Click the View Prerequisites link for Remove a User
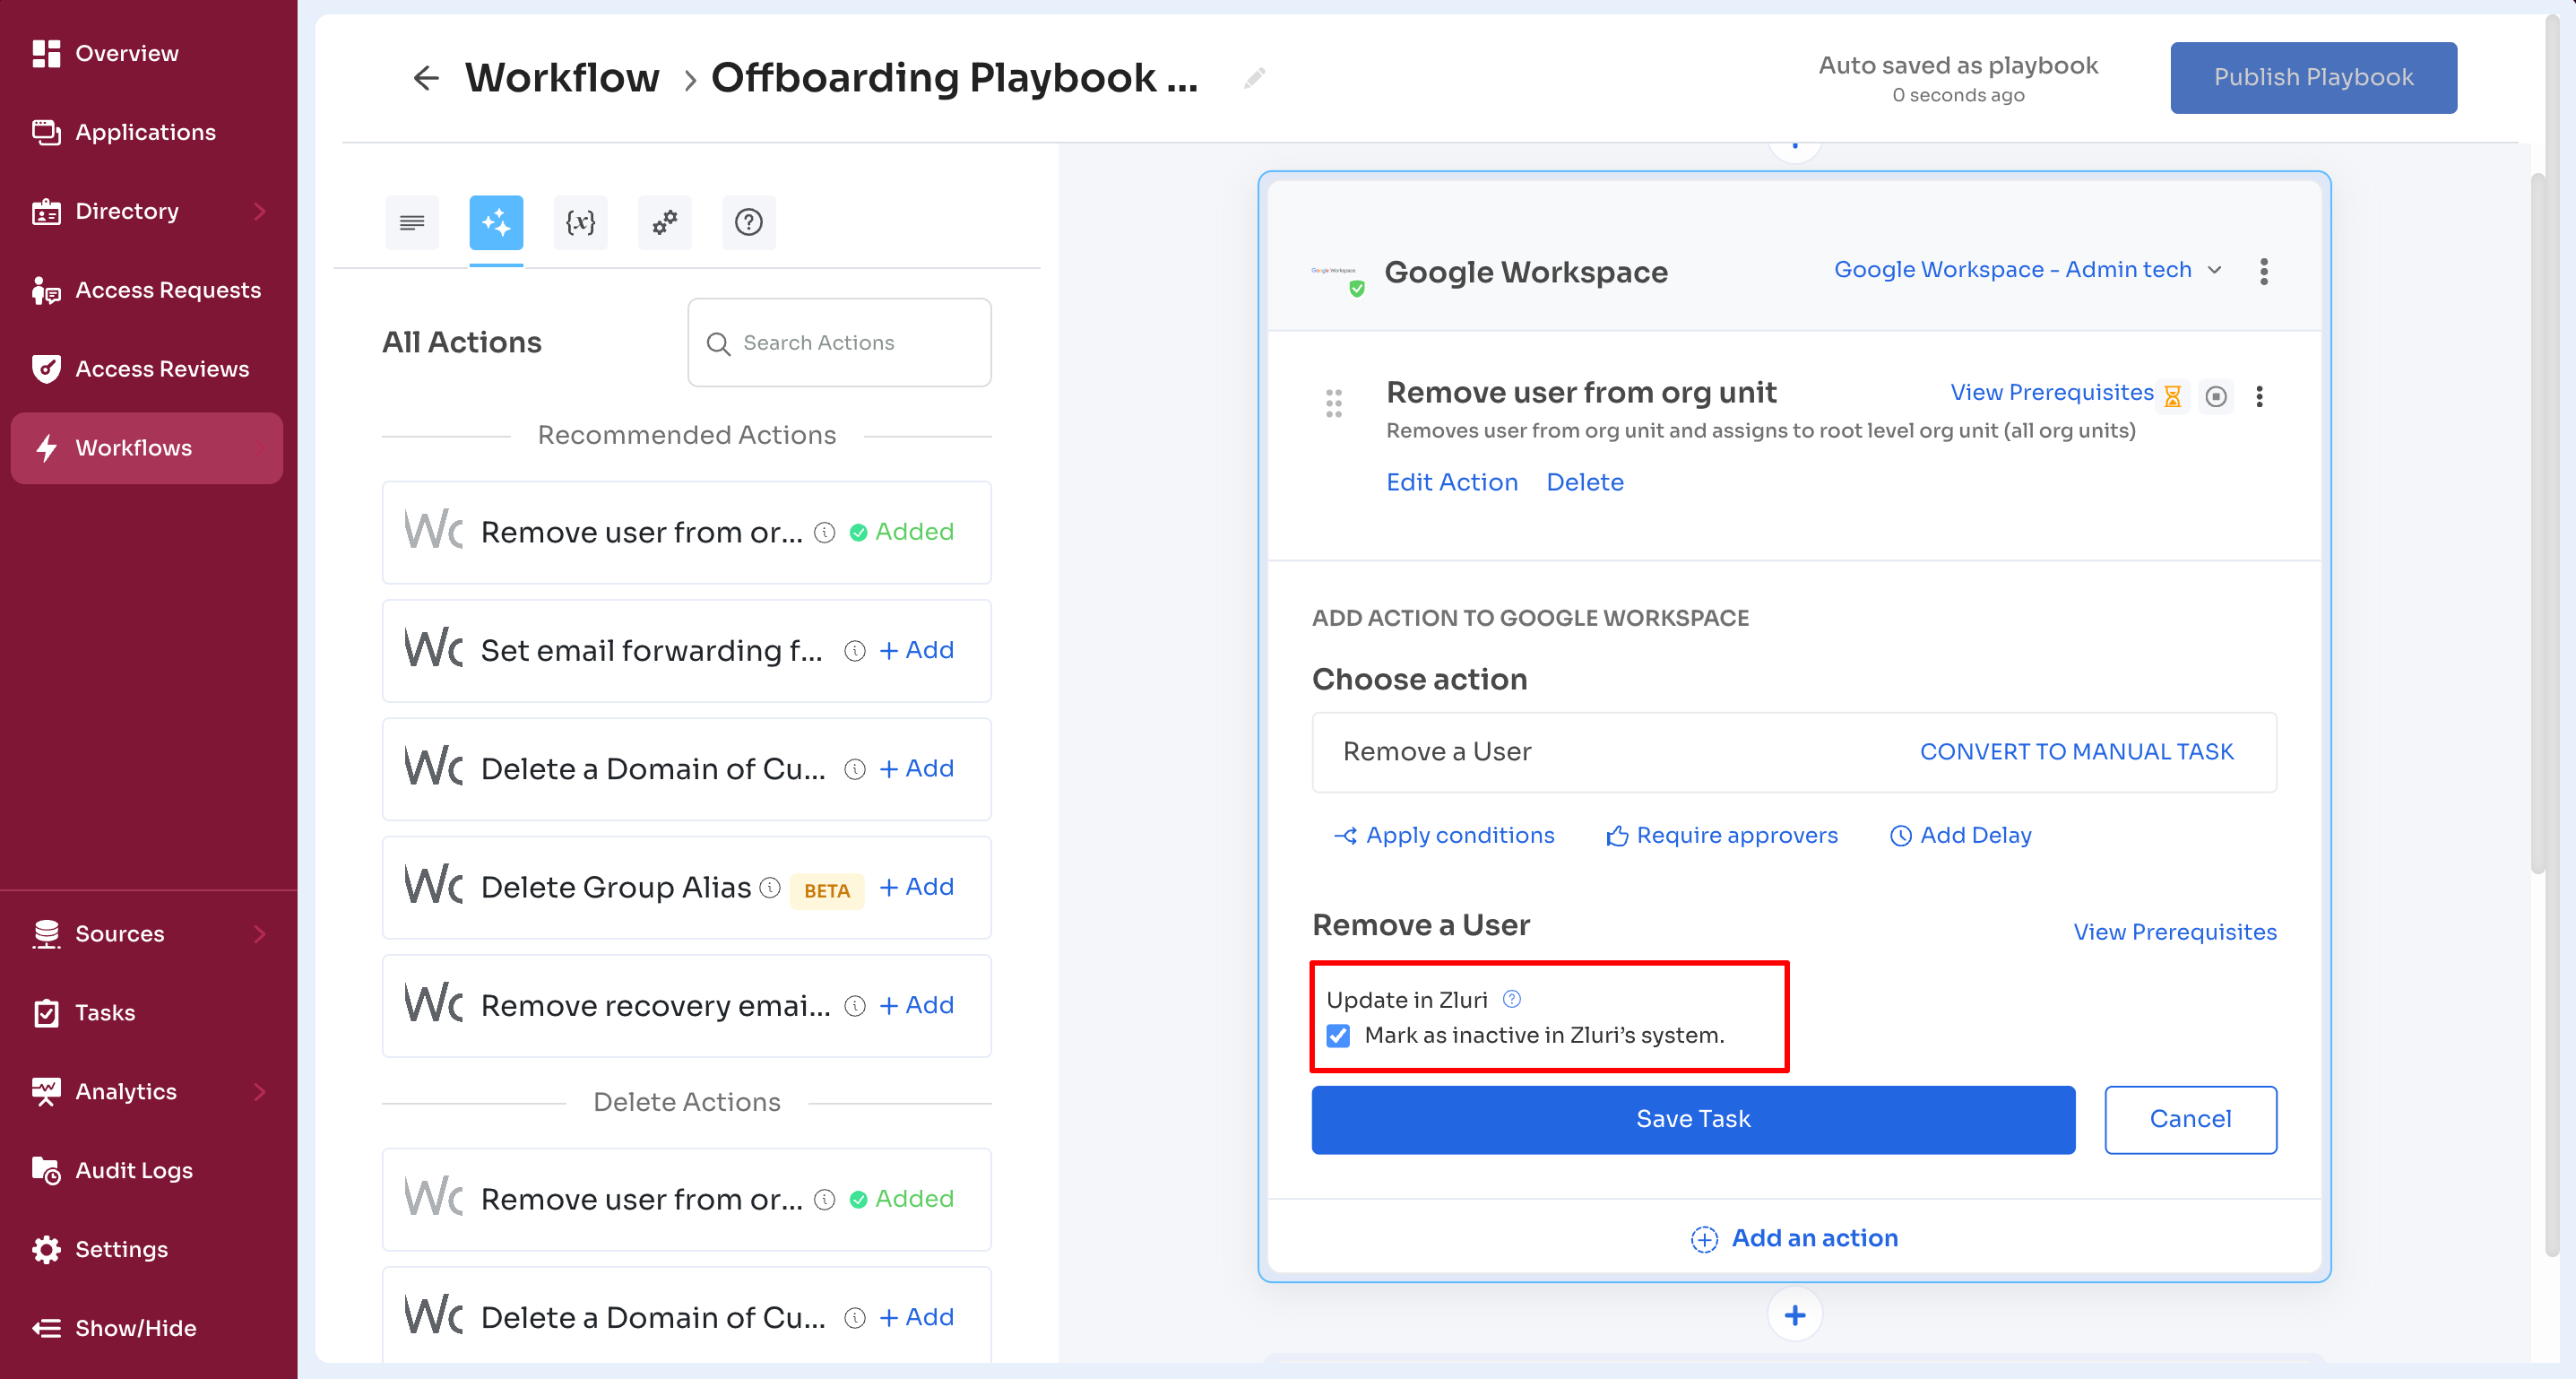Viewport: 2576px width, 1379px height. pyautogui.click(x=2174, y=931)
